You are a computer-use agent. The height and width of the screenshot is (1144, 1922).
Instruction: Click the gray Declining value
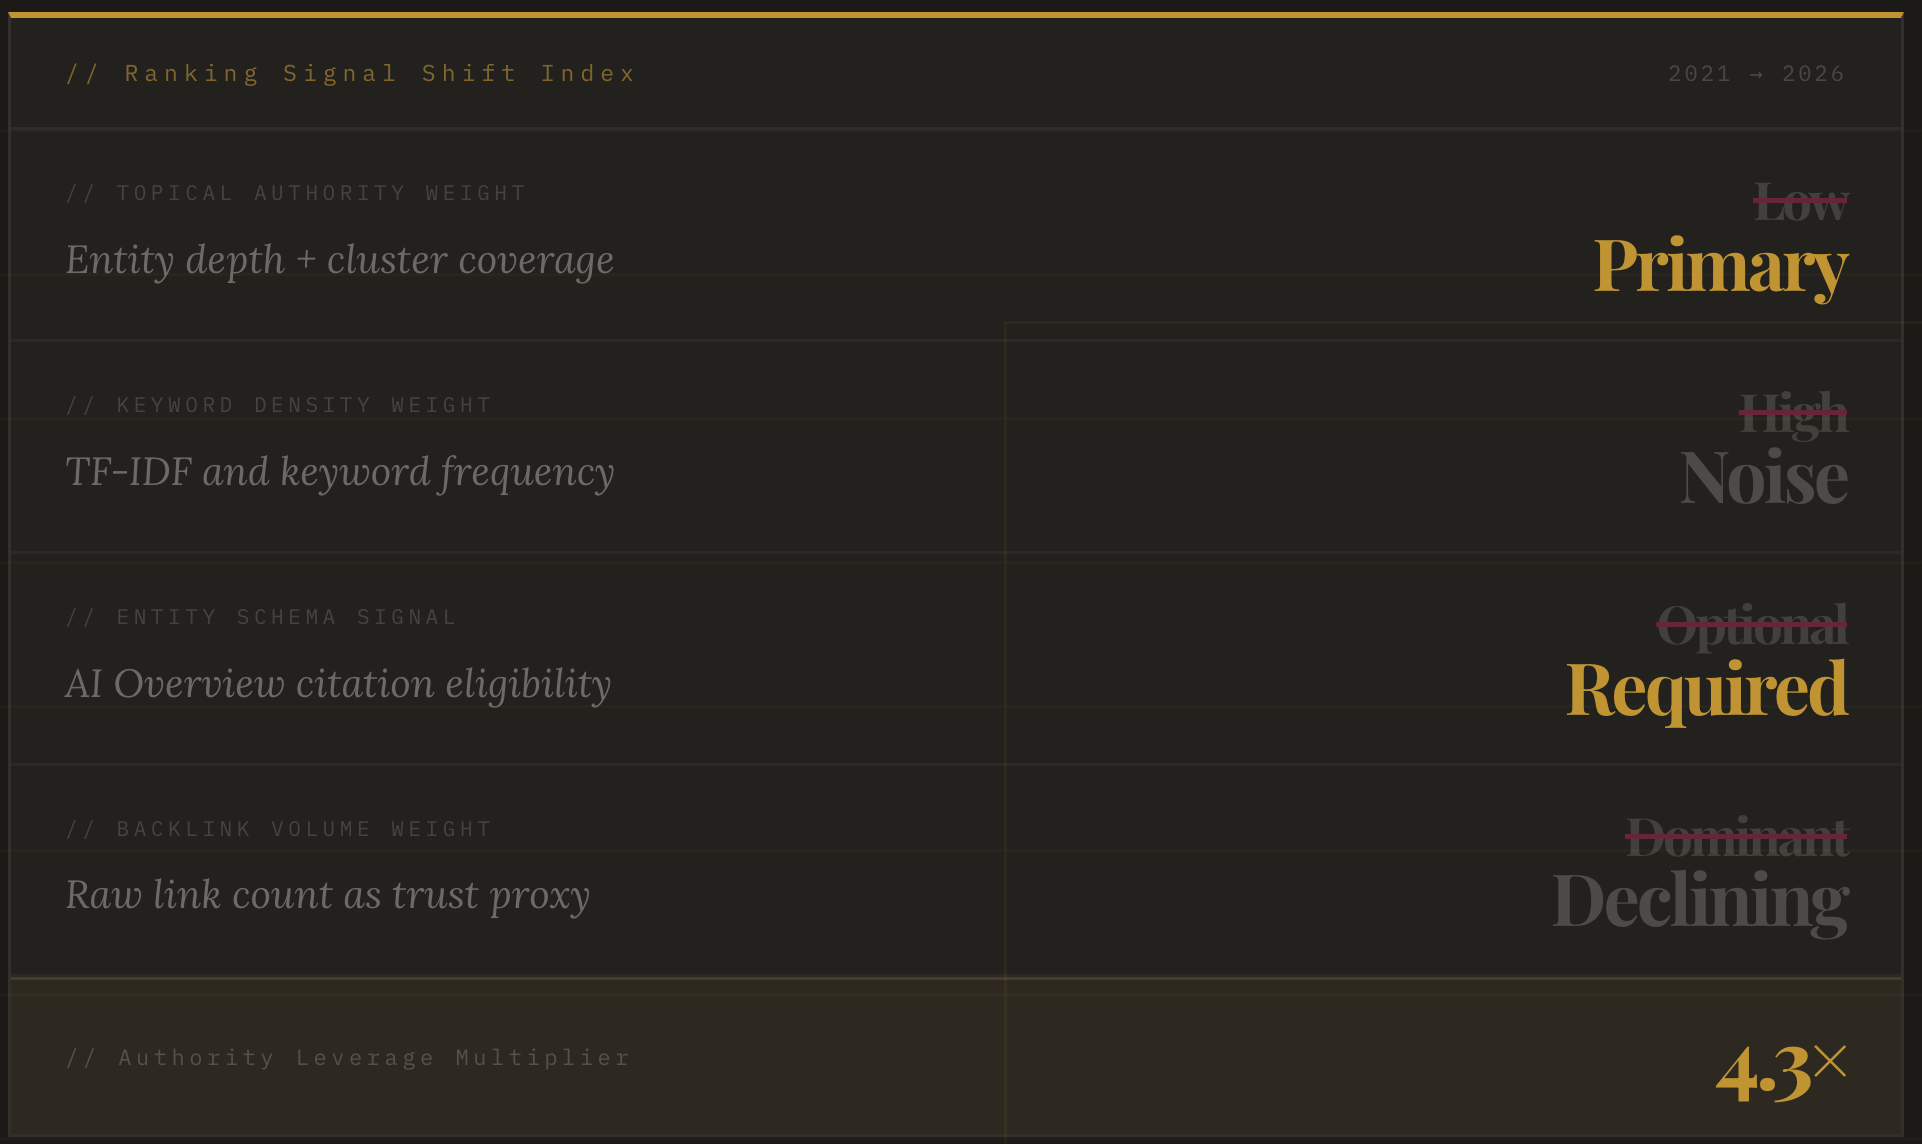pyautogui.click(x=1700, y=902)
